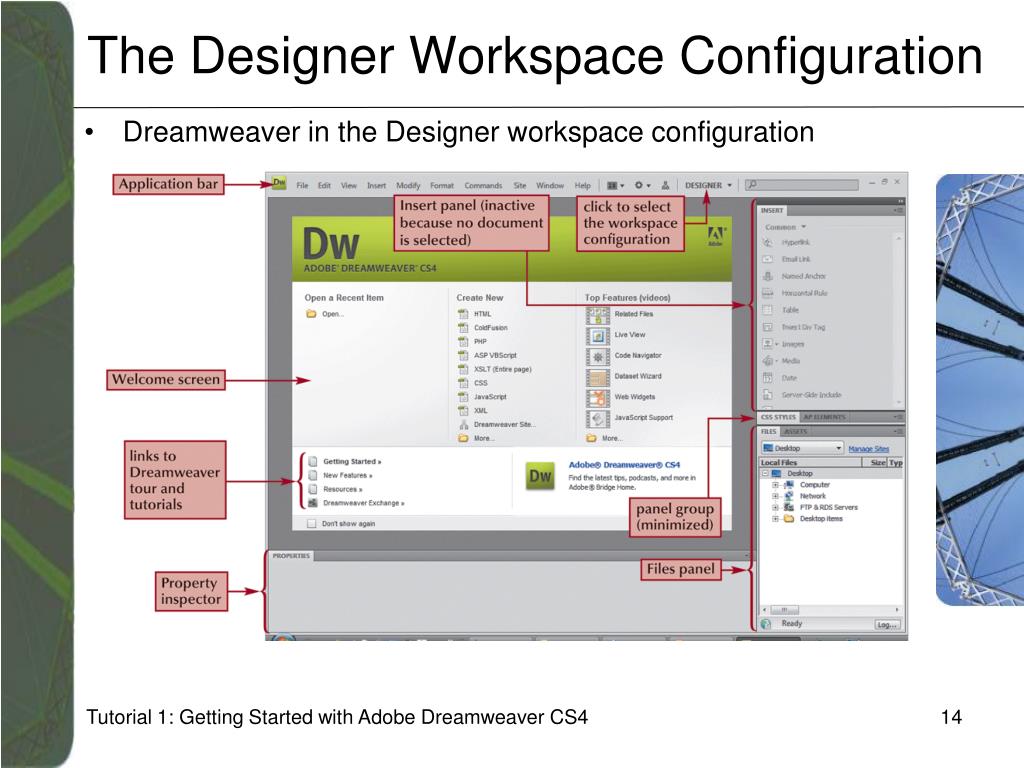Select the FILES panel tab
1024x768 pixels.
(769, 432)
